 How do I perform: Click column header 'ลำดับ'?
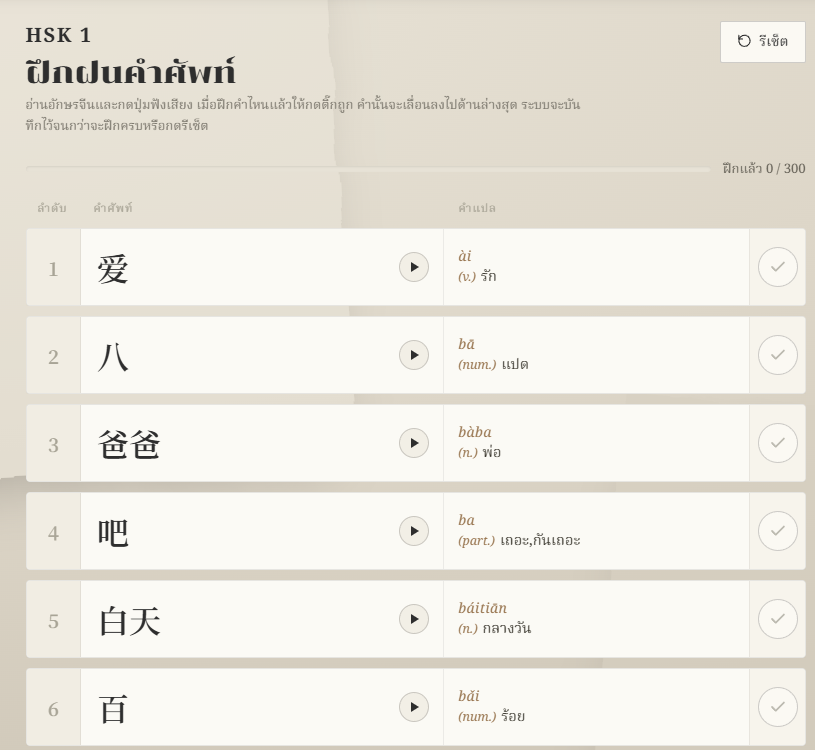[x=51, y=208]
